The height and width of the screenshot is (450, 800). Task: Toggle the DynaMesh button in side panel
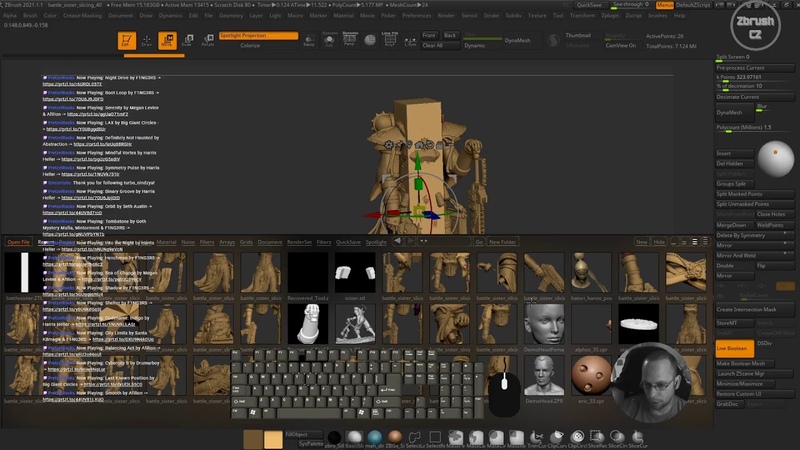click(x=730, y=113)
